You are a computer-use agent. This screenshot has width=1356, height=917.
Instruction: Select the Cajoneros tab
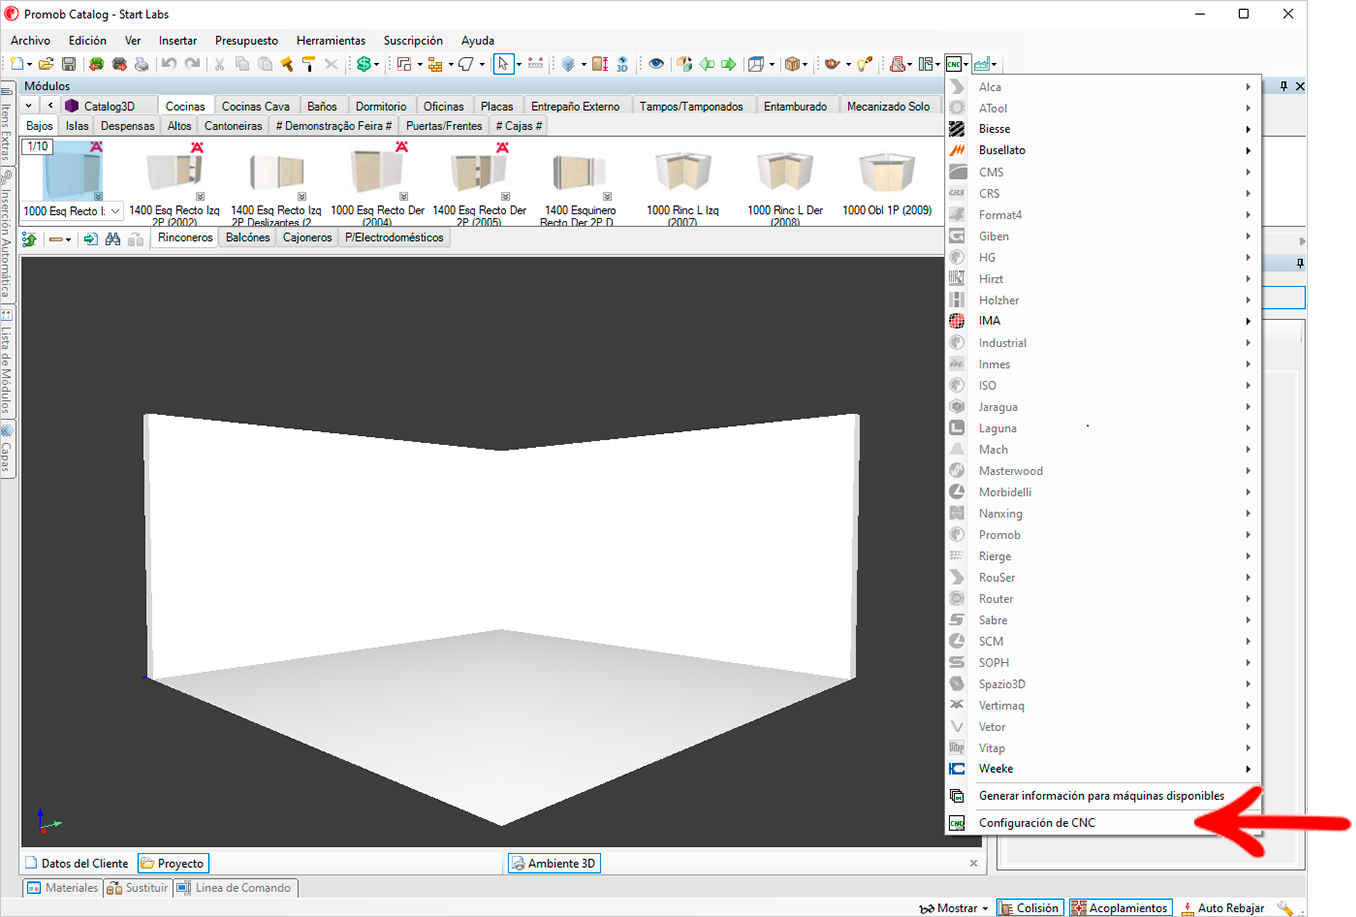pos(307,238)
